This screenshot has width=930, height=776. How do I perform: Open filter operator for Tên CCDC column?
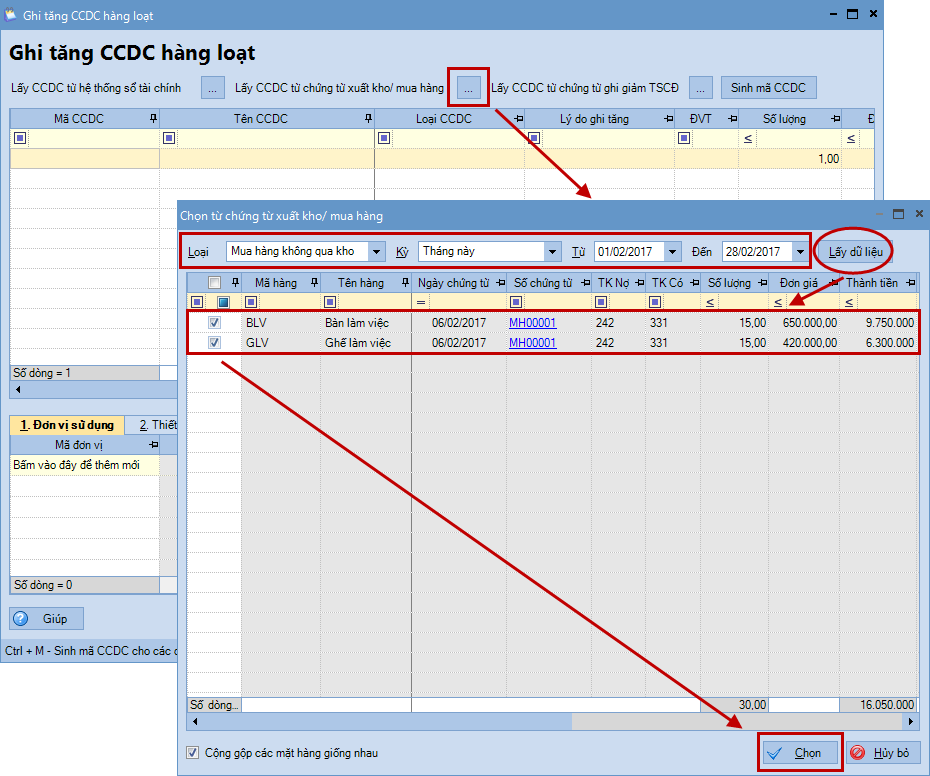pyautogui.click(x=169, y=138)
